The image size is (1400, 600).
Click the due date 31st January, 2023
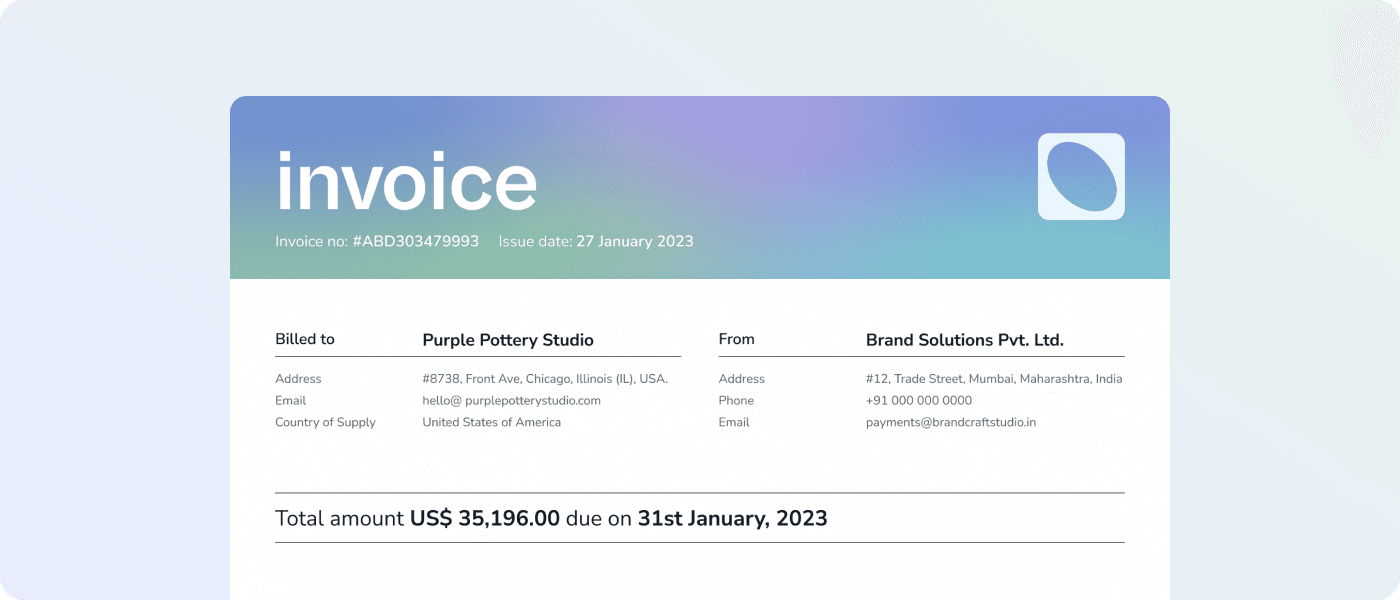click(732, 518)
